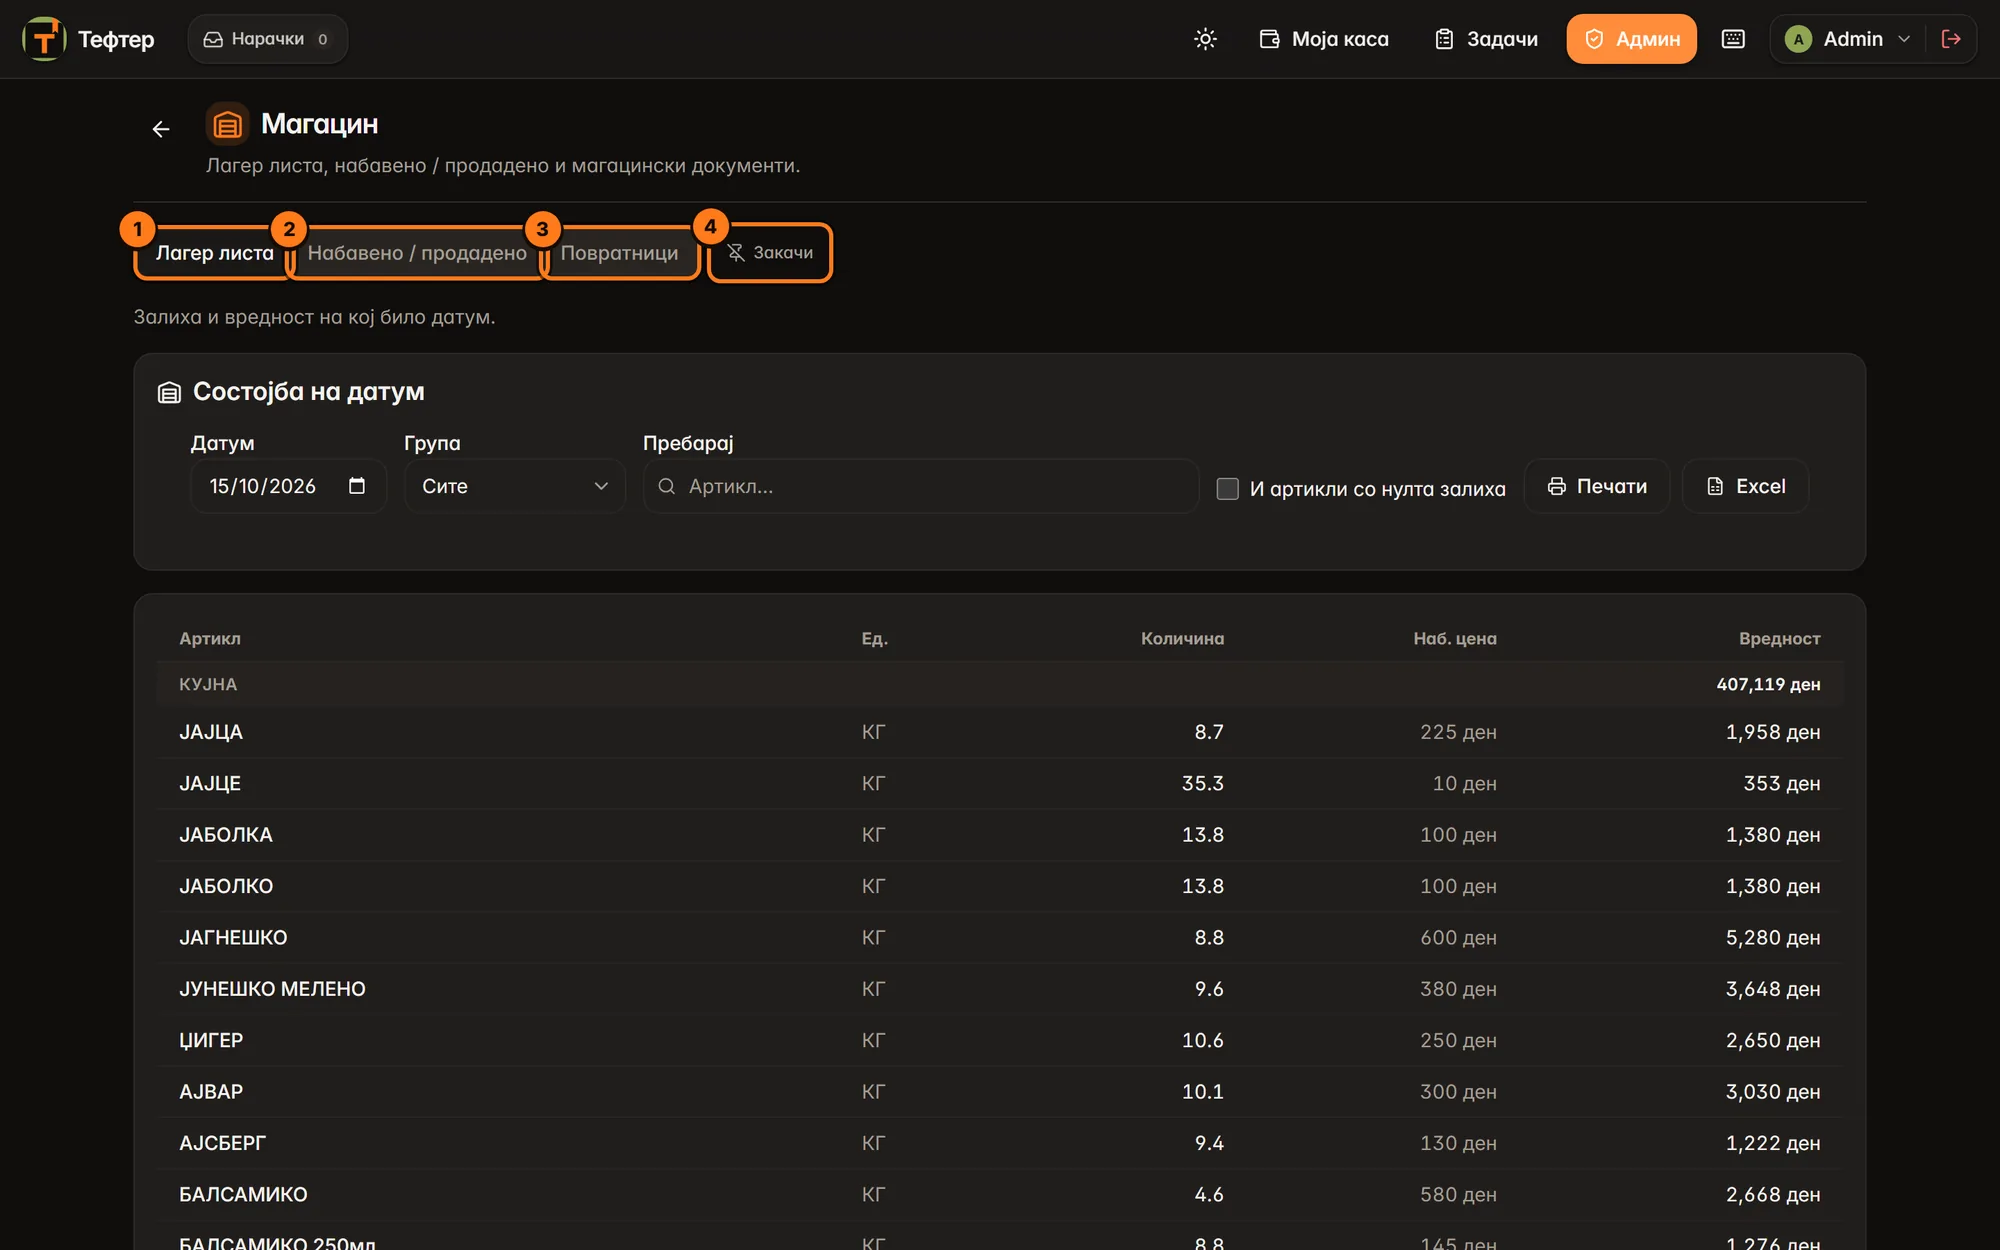Select the ЈАБОЛКА row
Viewport: 2000px width, 1250px height.
[x=1000, y=835]
